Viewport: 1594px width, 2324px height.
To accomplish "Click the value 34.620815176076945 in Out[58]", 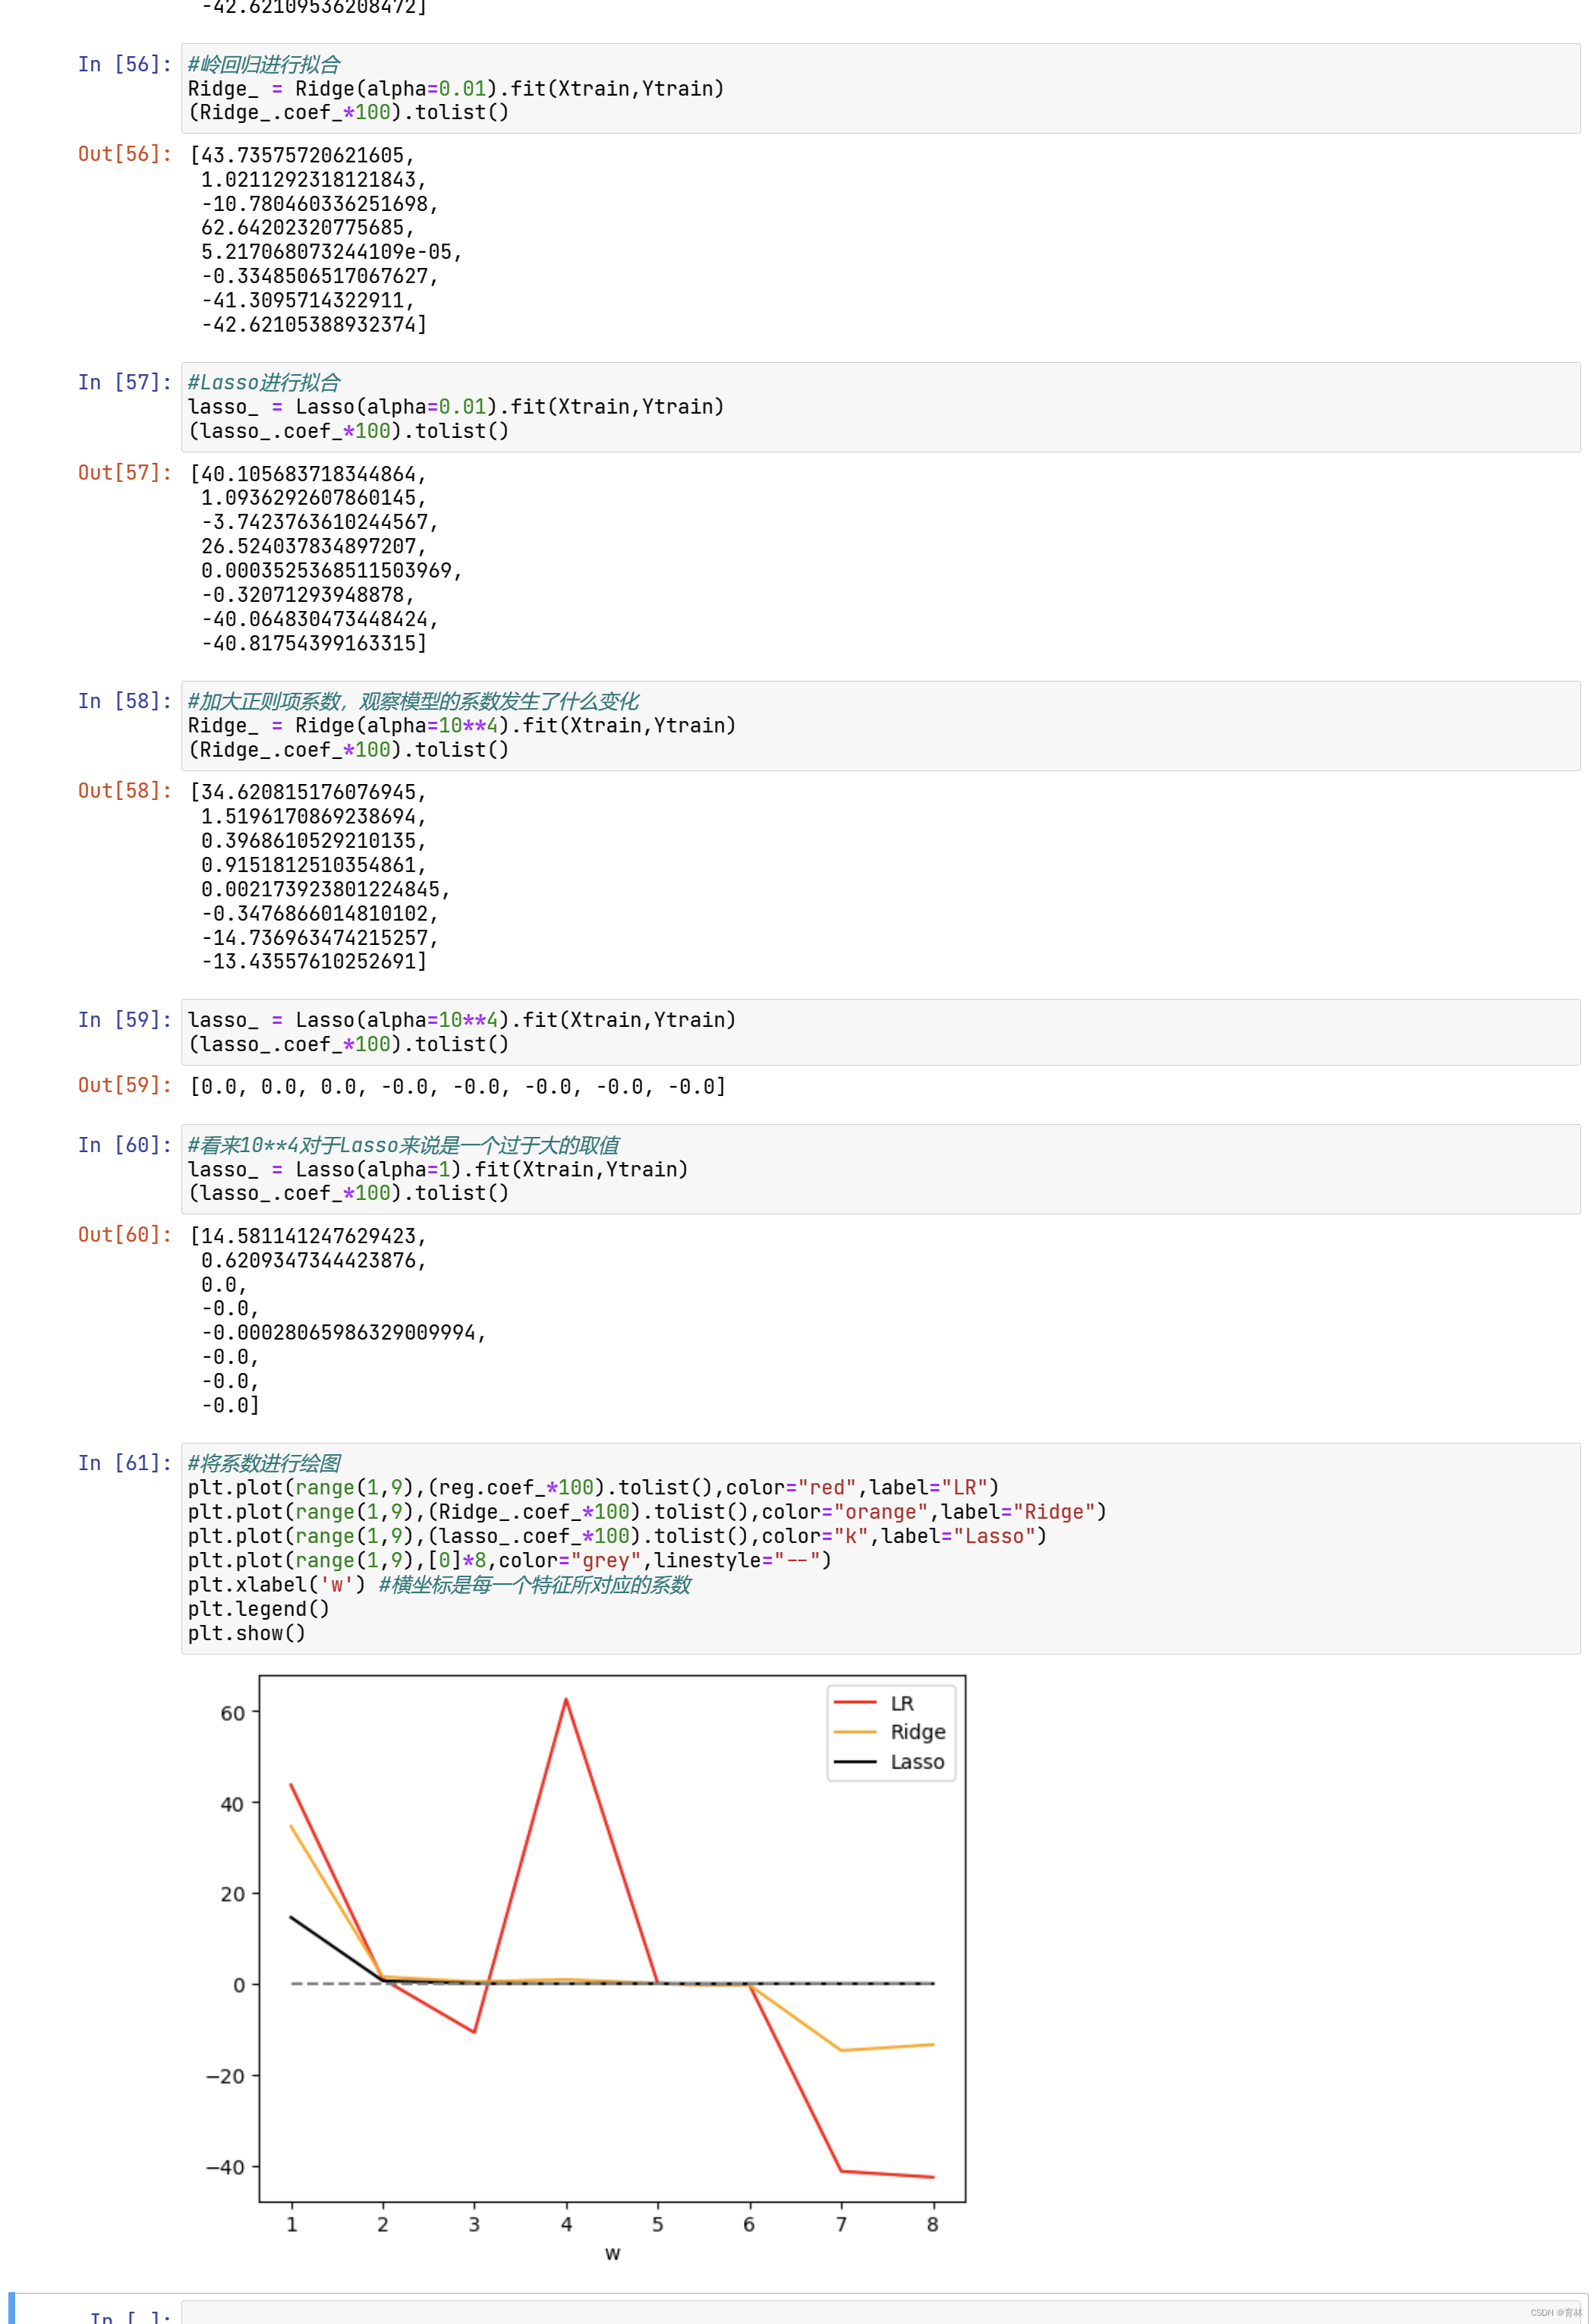I will pos(307,792).
